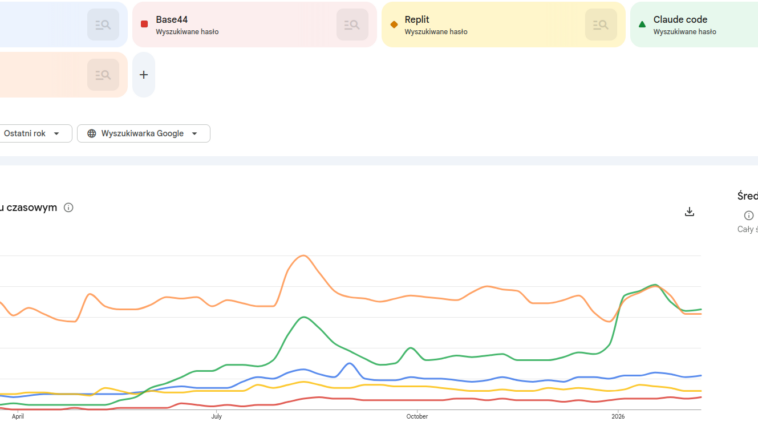Click the info icon under the averages heading
Viewport: 758px width, 426px height.
click(748, 215)
